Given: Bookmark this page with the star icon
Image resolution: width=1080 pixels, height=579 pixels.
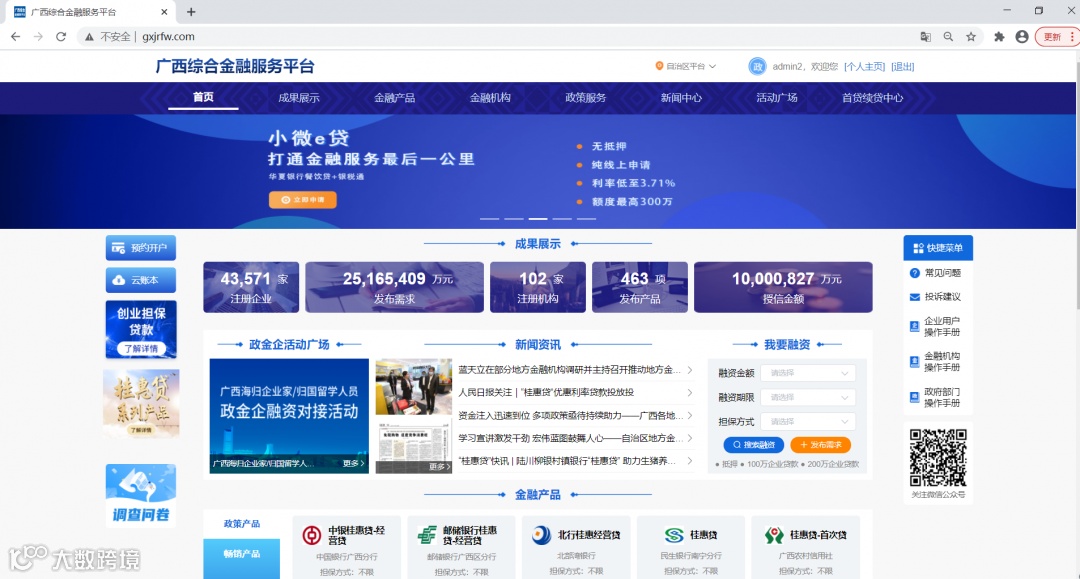Looking at the screenshot, I should [971, 36].
